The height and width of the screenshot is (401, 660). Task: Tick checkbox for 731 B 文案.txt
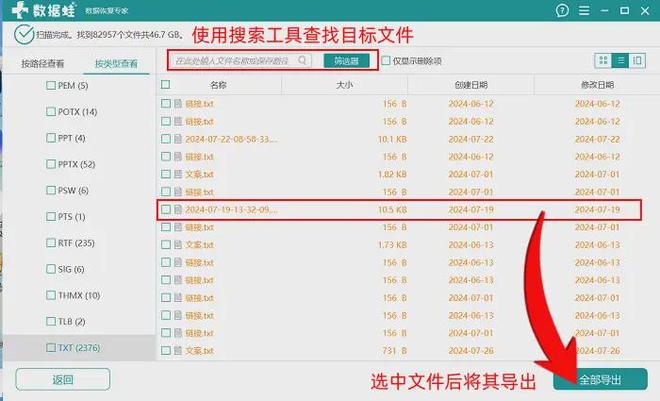tap(166, 351)
